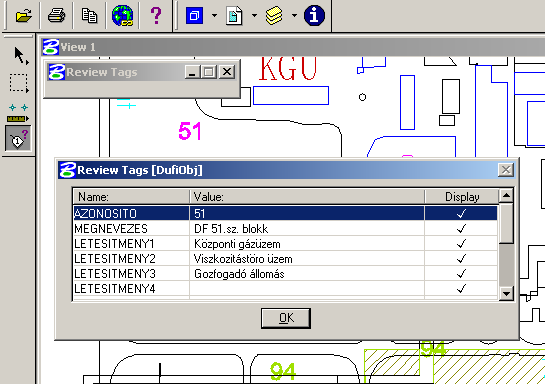Screen dimensions: 545x384
Task: Select the LETESITMENY2 tag name
Action: pyautogui.click(x=115, y=259)
